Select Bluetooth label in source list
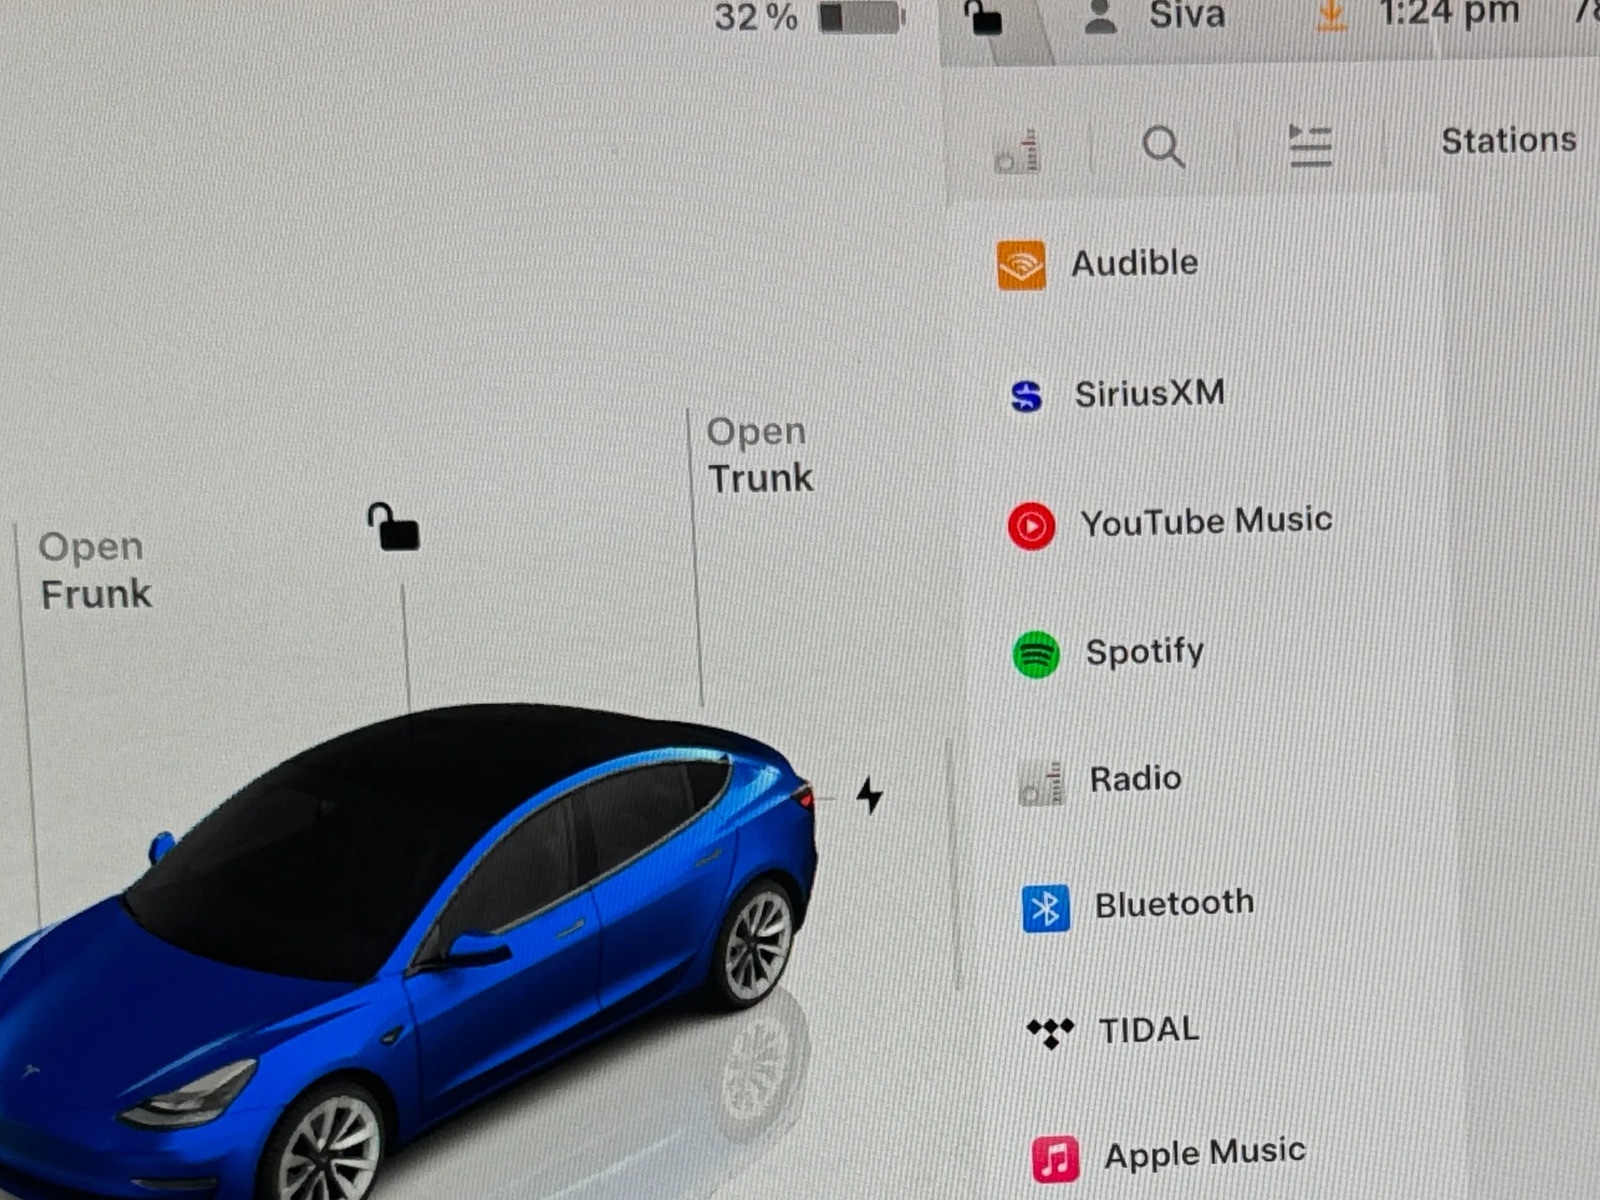 point(1174,904)
